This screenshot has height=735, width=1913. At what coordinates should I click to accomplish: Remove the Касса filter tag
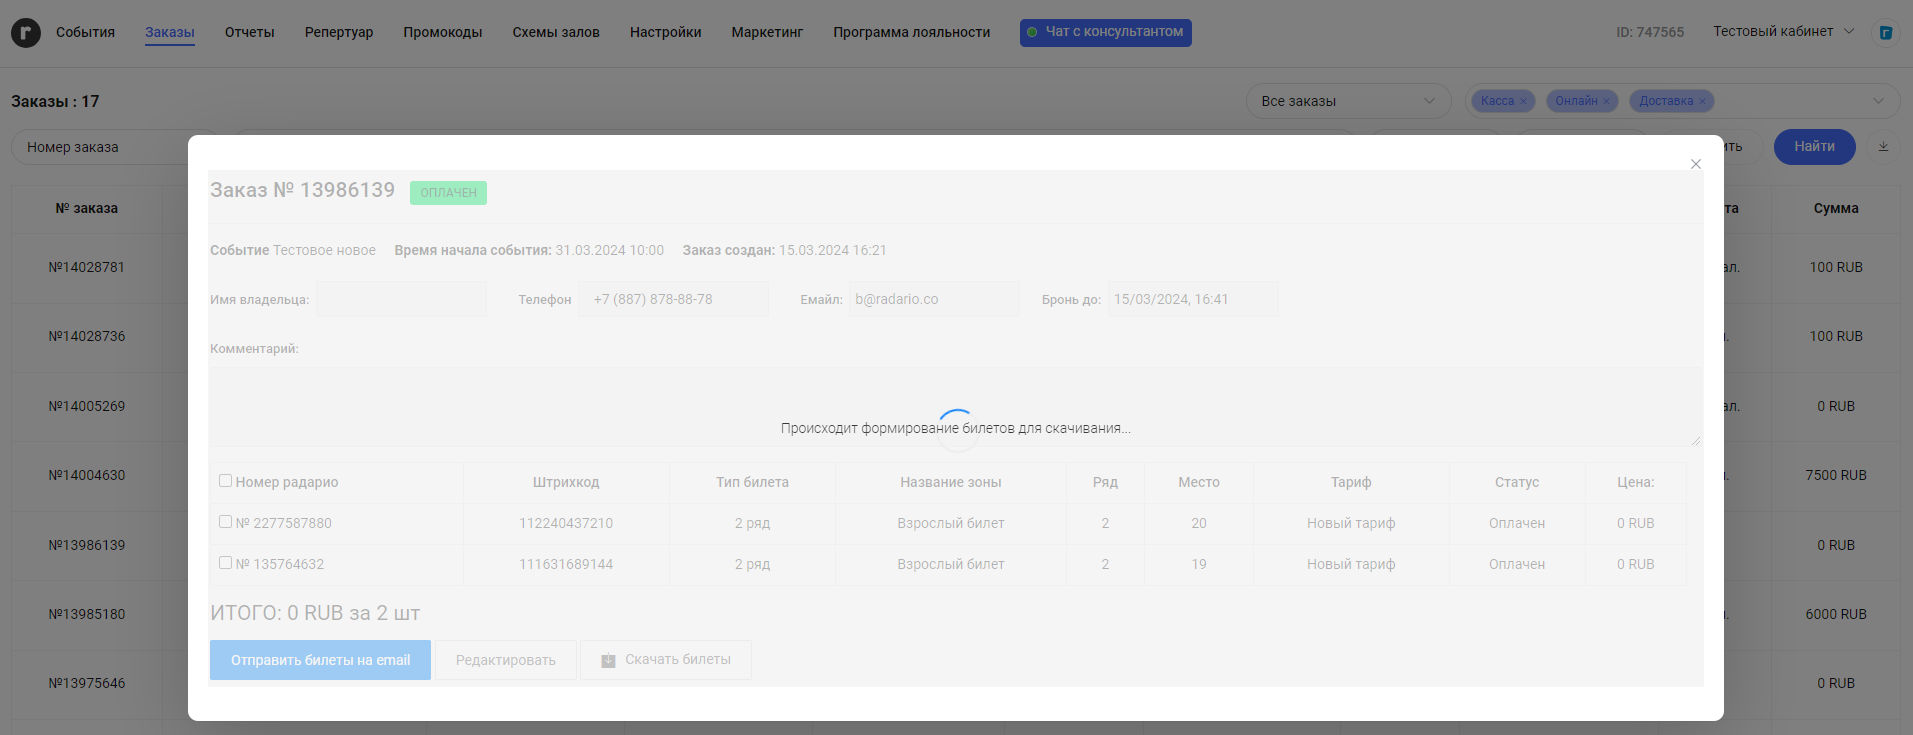(x=1524, y=101)
